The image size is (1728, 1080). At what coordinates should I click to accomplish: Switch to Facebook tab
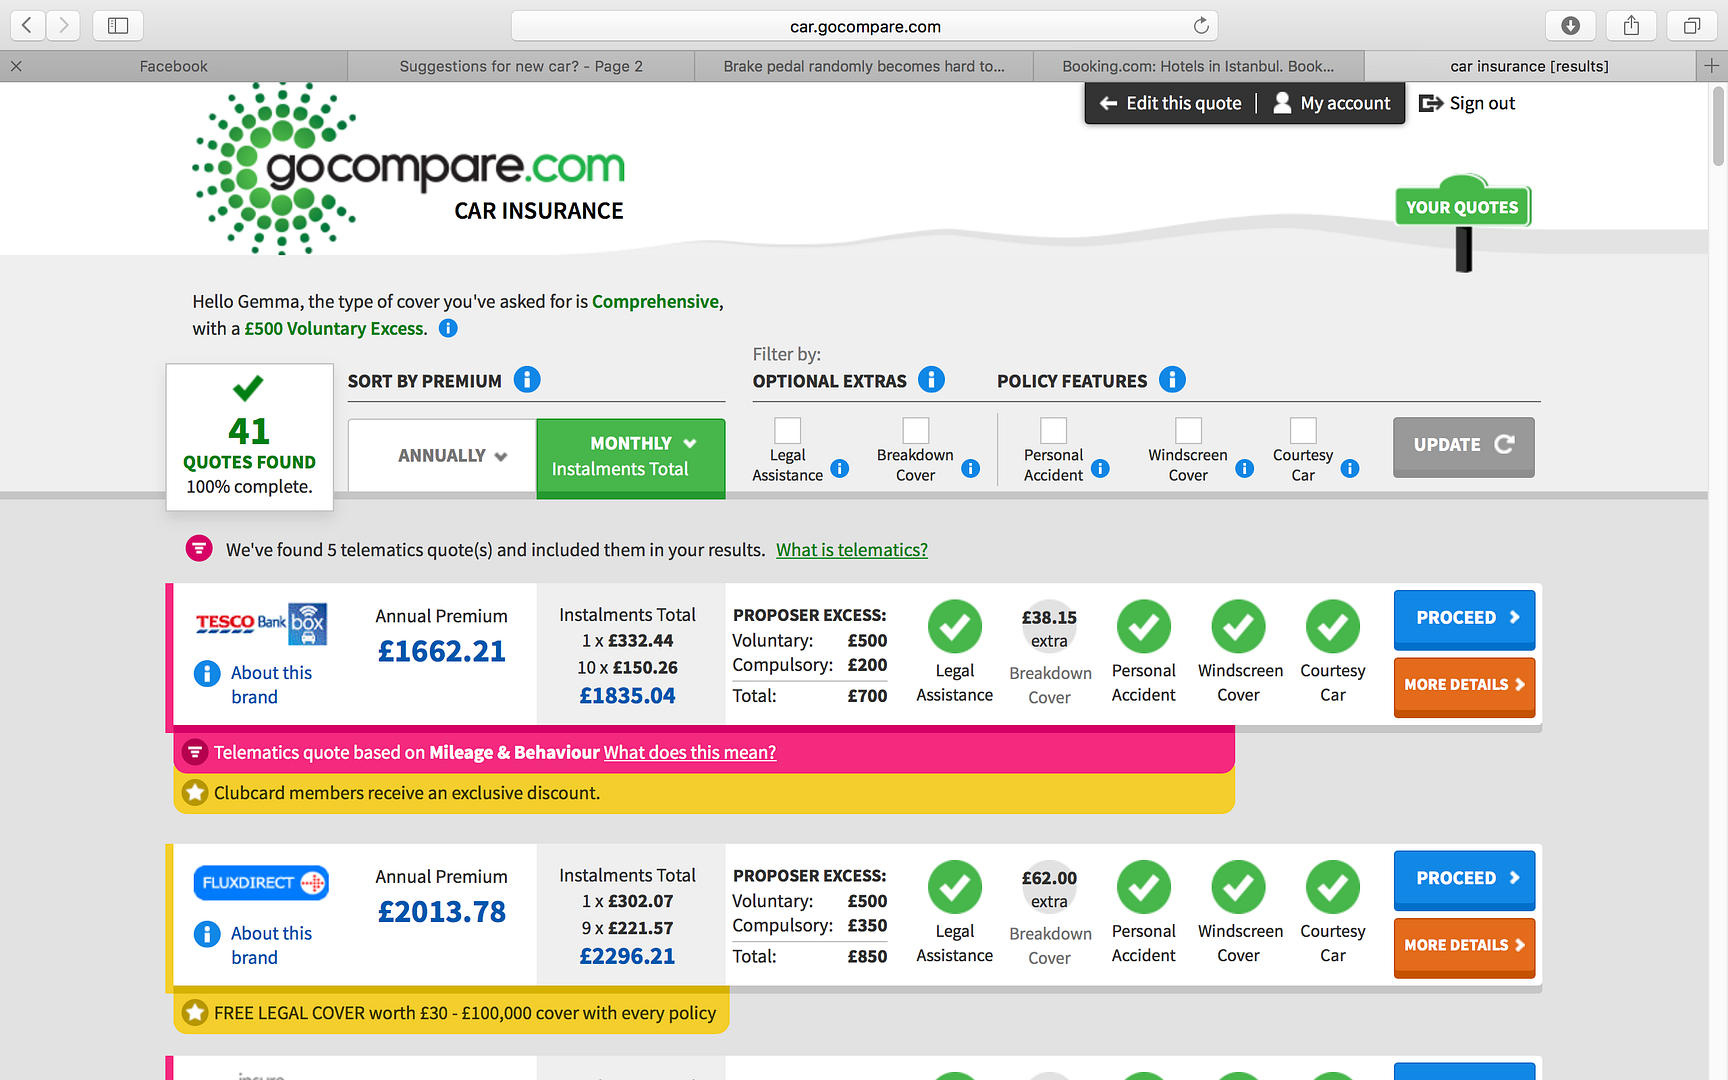pos(174,66)
